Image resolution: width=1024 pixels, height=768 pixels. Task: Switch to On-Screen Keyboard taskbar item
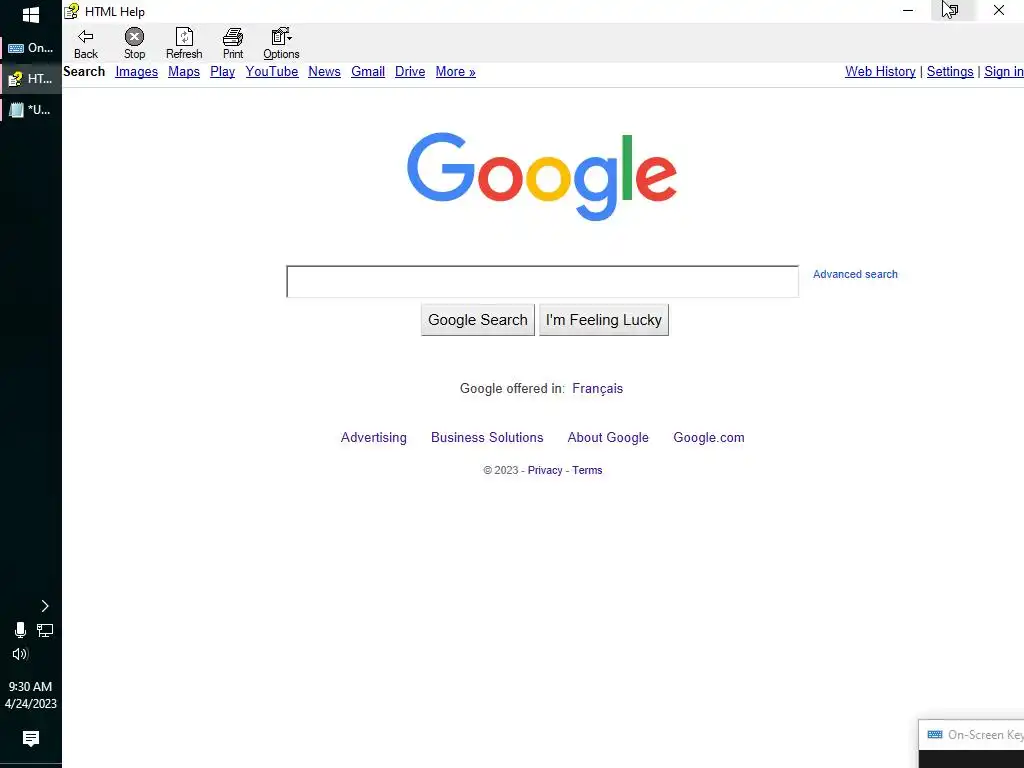[31, 48]
